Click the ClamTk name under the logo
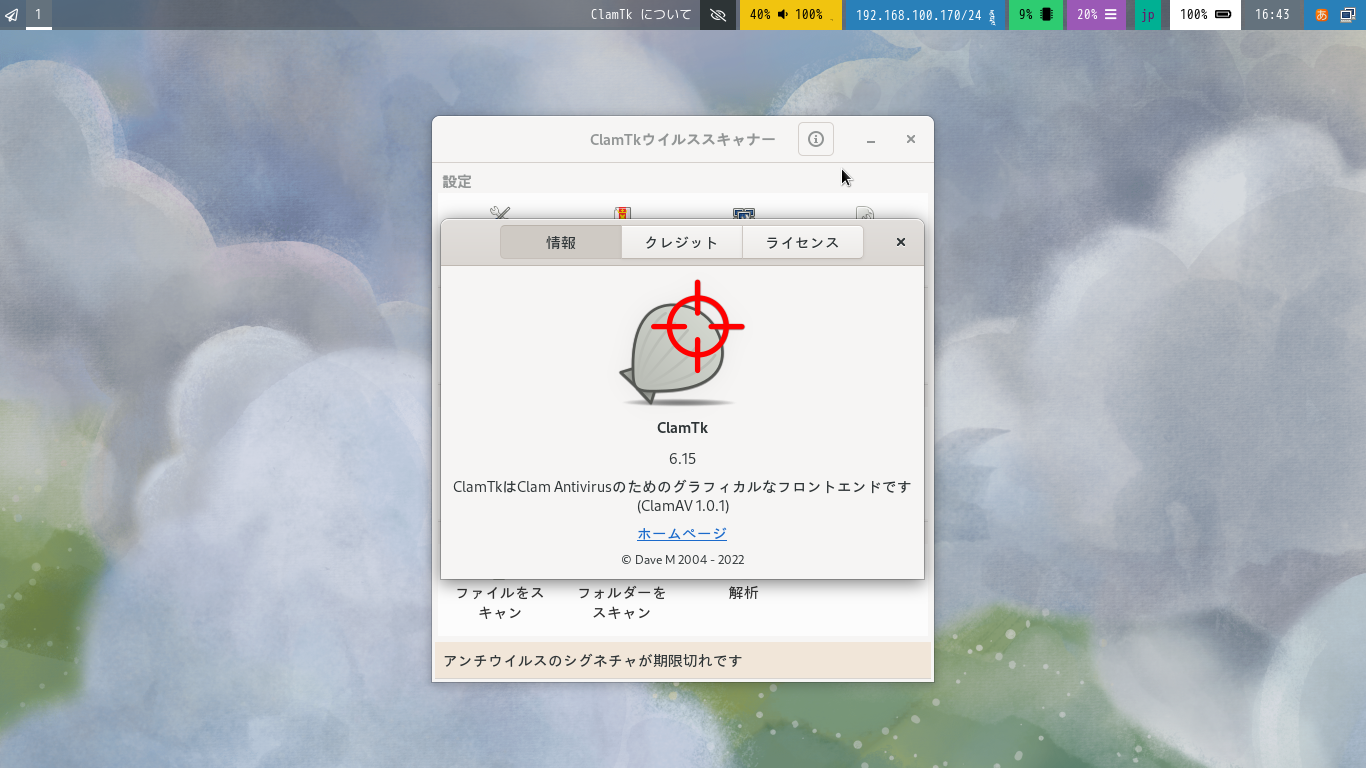1366x768 pixels. pyautogui.click(x=682, y=427)
